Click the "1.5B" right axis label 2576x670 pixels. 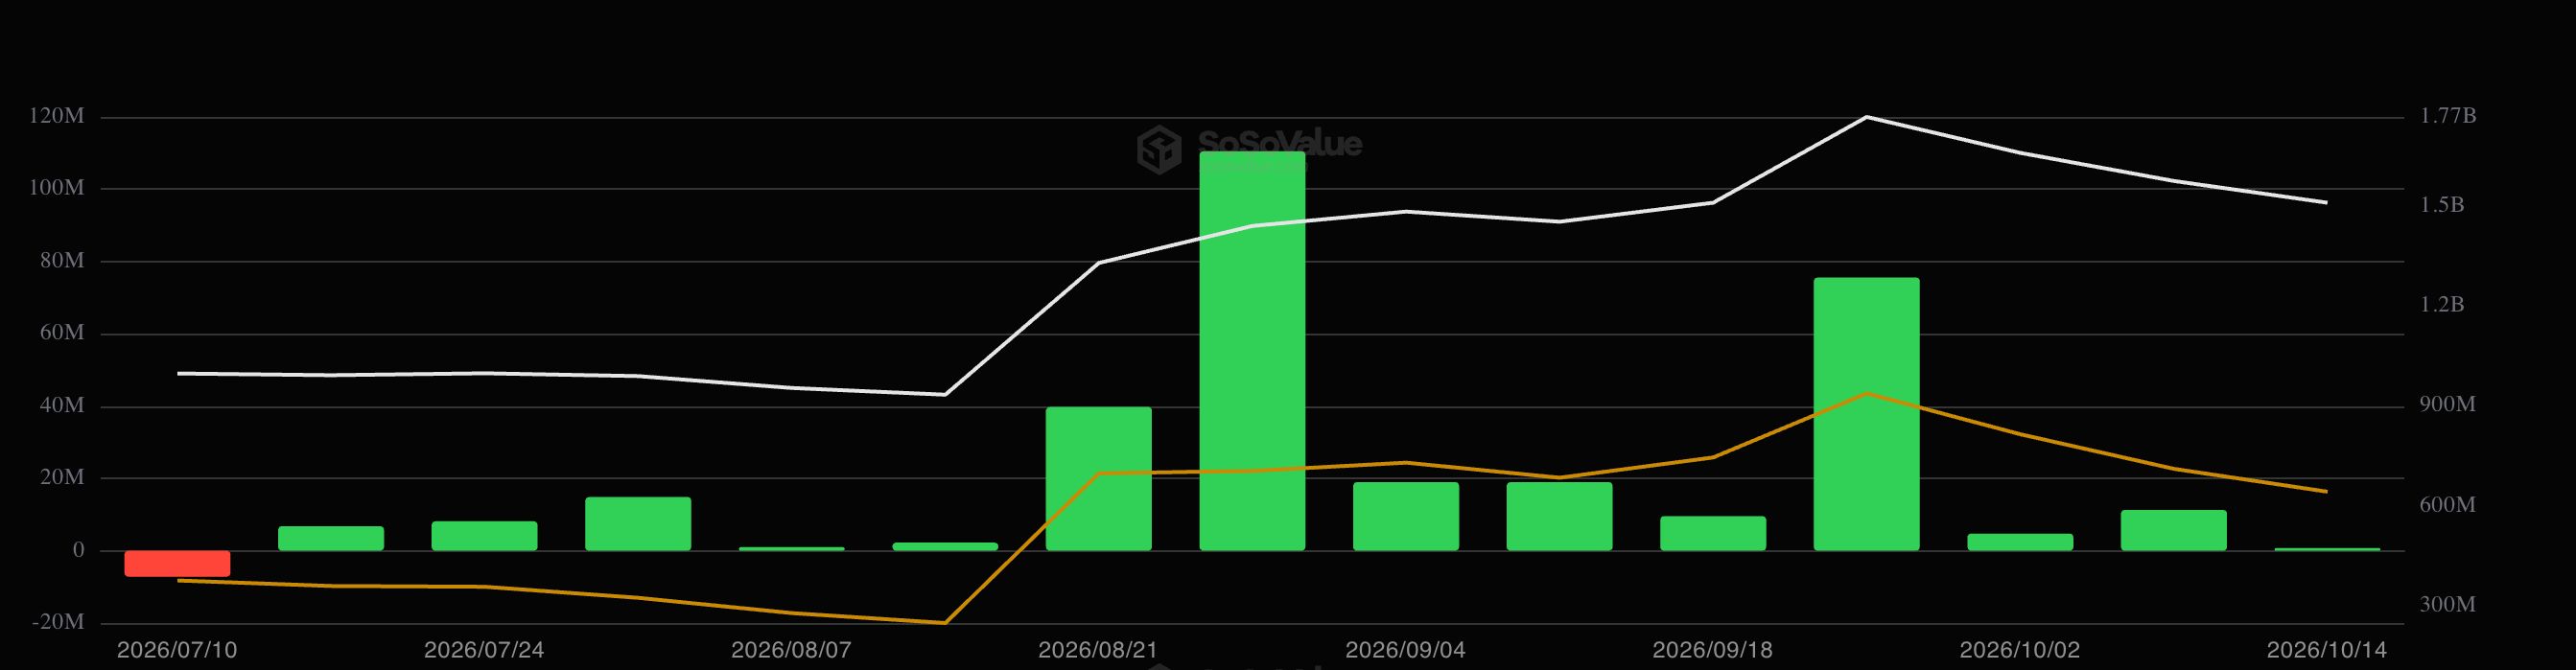2442,205
